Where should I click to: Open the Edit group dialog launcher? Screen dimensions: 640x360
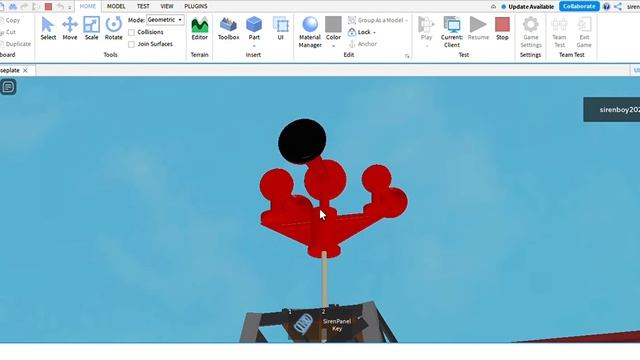[x=407, y=56]
